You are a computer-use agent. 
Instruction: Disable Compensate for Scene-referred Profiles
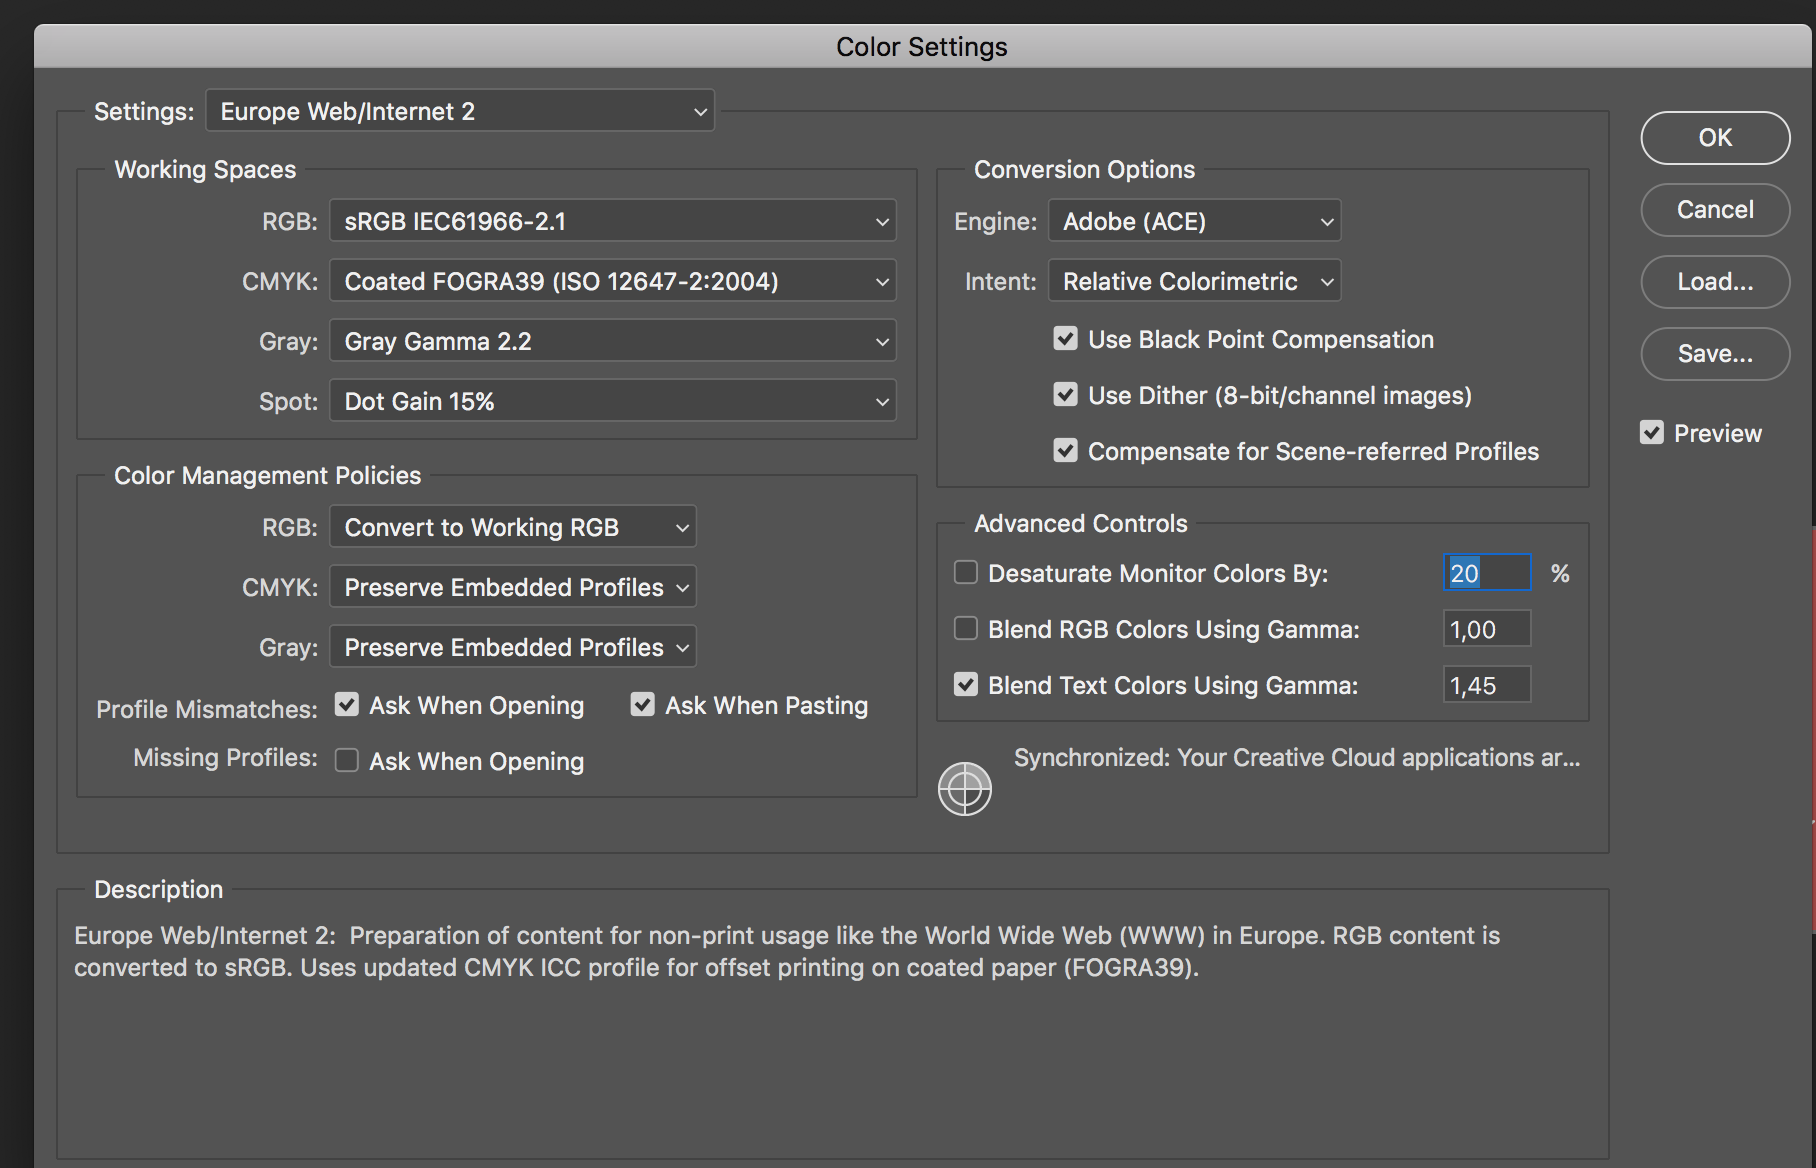point(1065,450)
